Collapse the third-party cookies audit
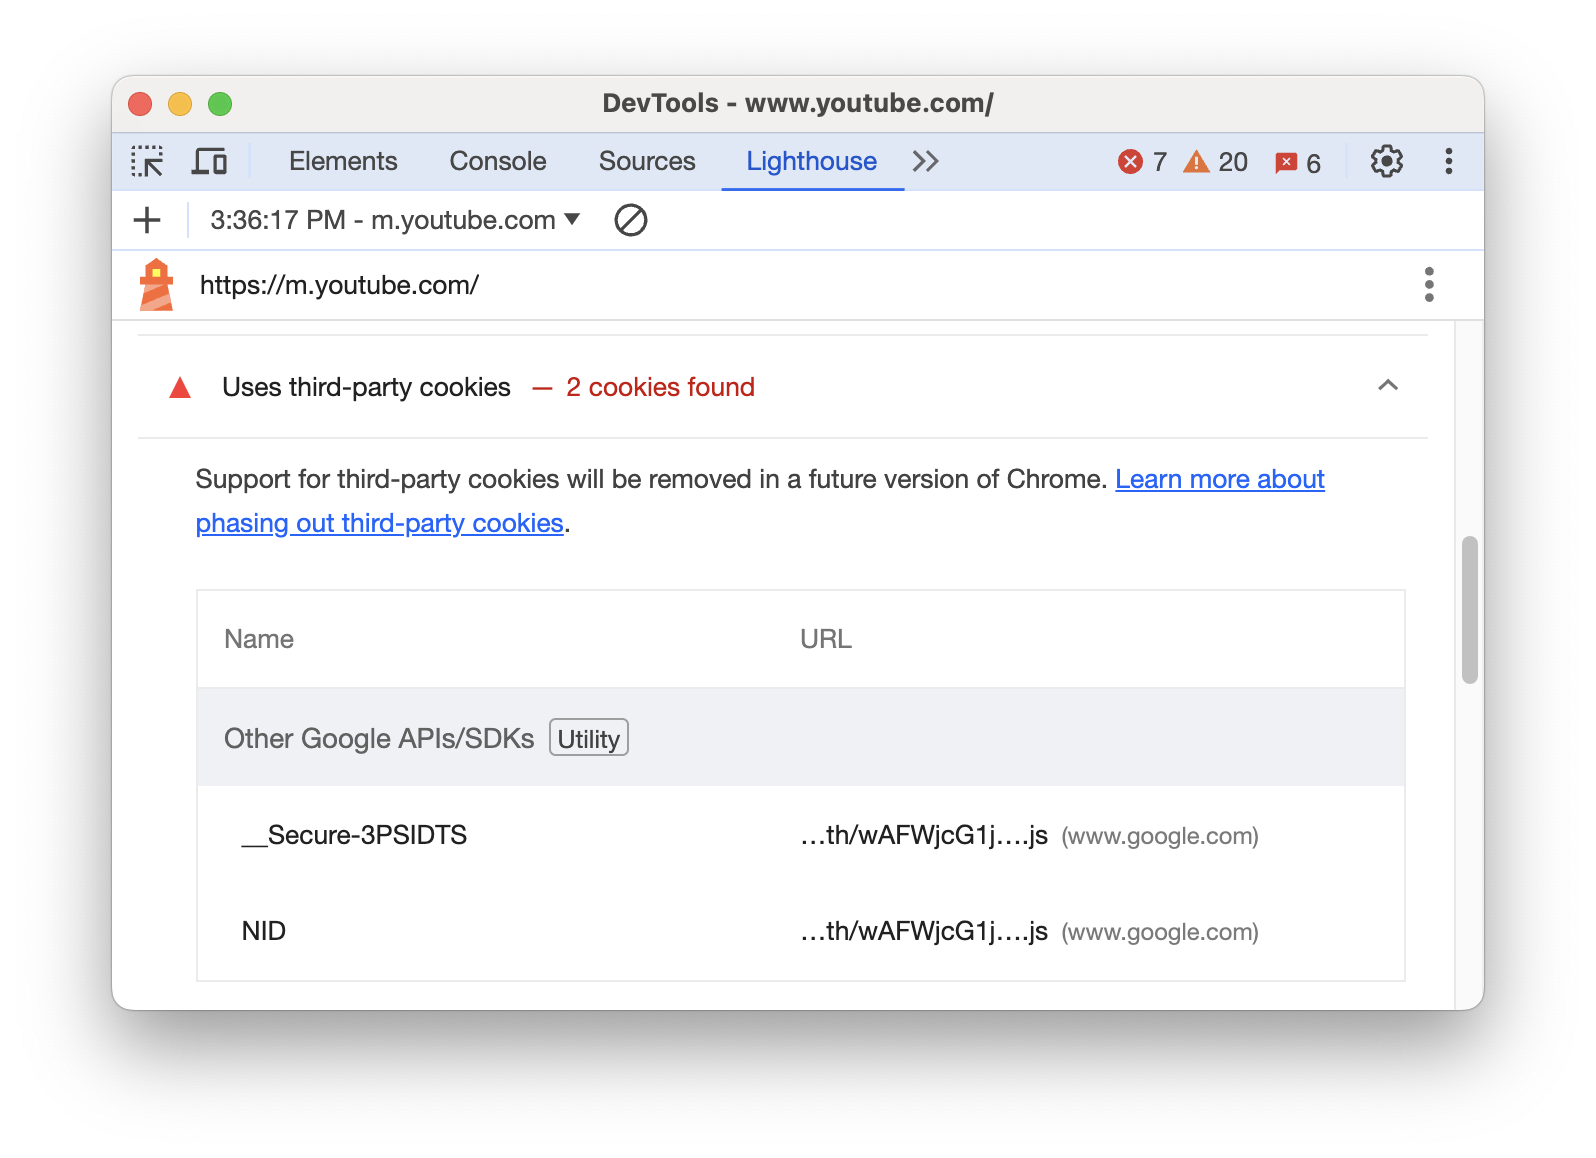This screenshot has width=1596, height=1158. coord(1387,387)
